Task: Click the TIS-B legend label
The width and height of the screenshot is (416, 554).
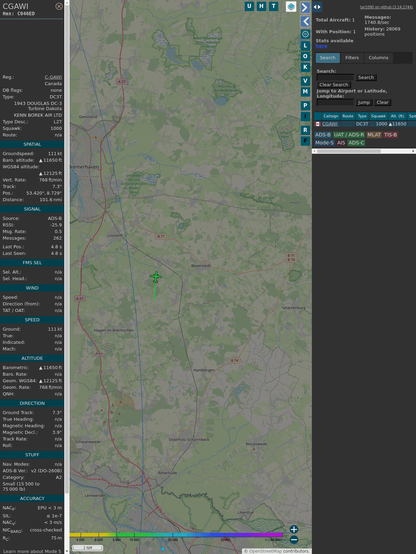Action: coord(391,135)
